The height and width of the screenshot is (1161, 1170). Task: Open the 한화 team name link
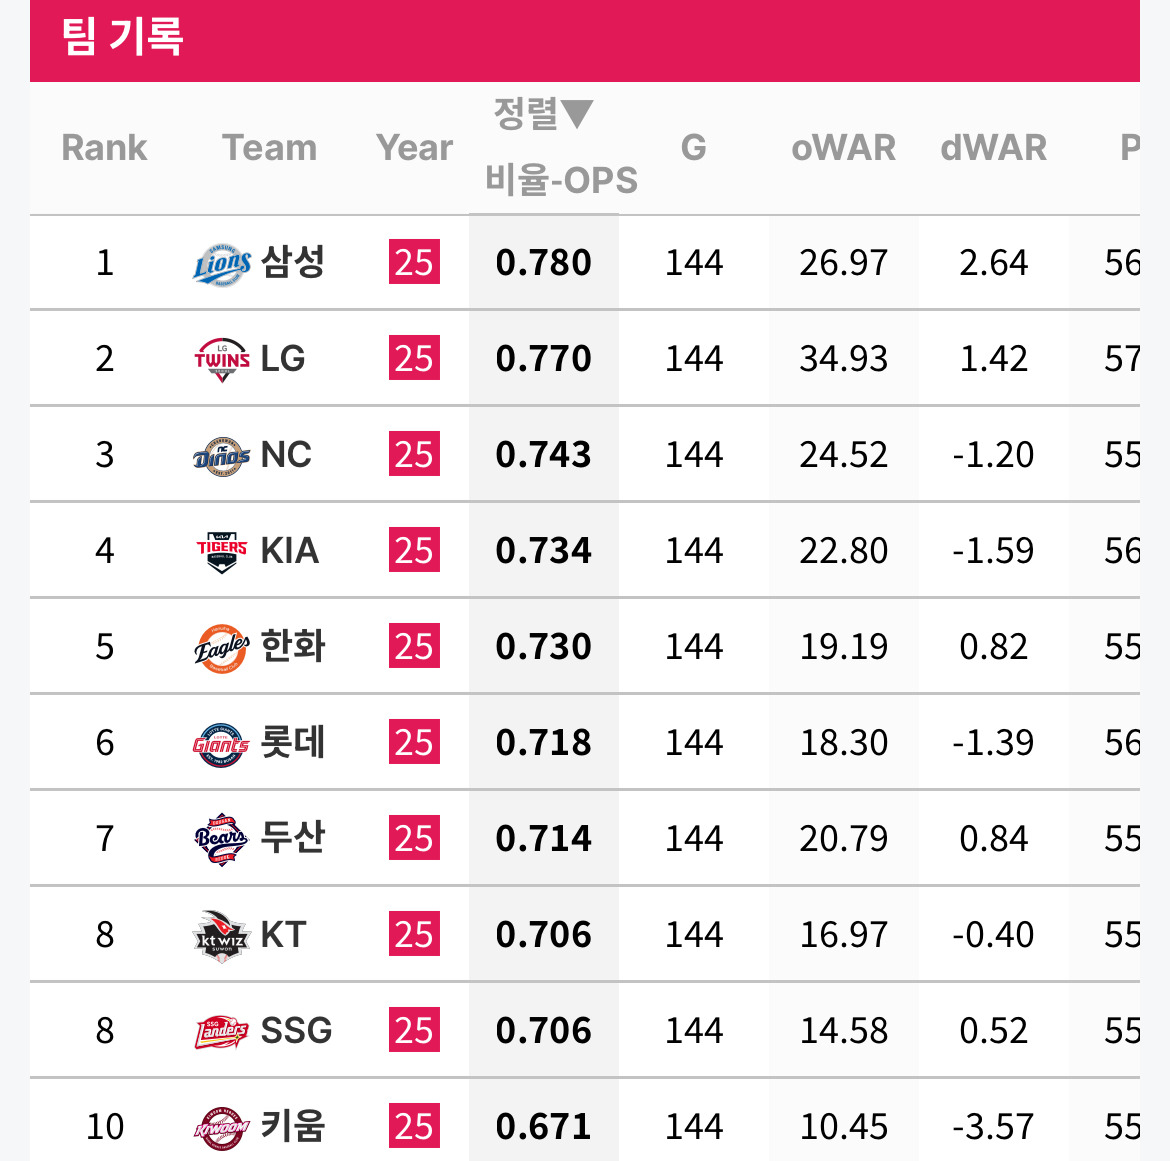click(x=293, y=647)
